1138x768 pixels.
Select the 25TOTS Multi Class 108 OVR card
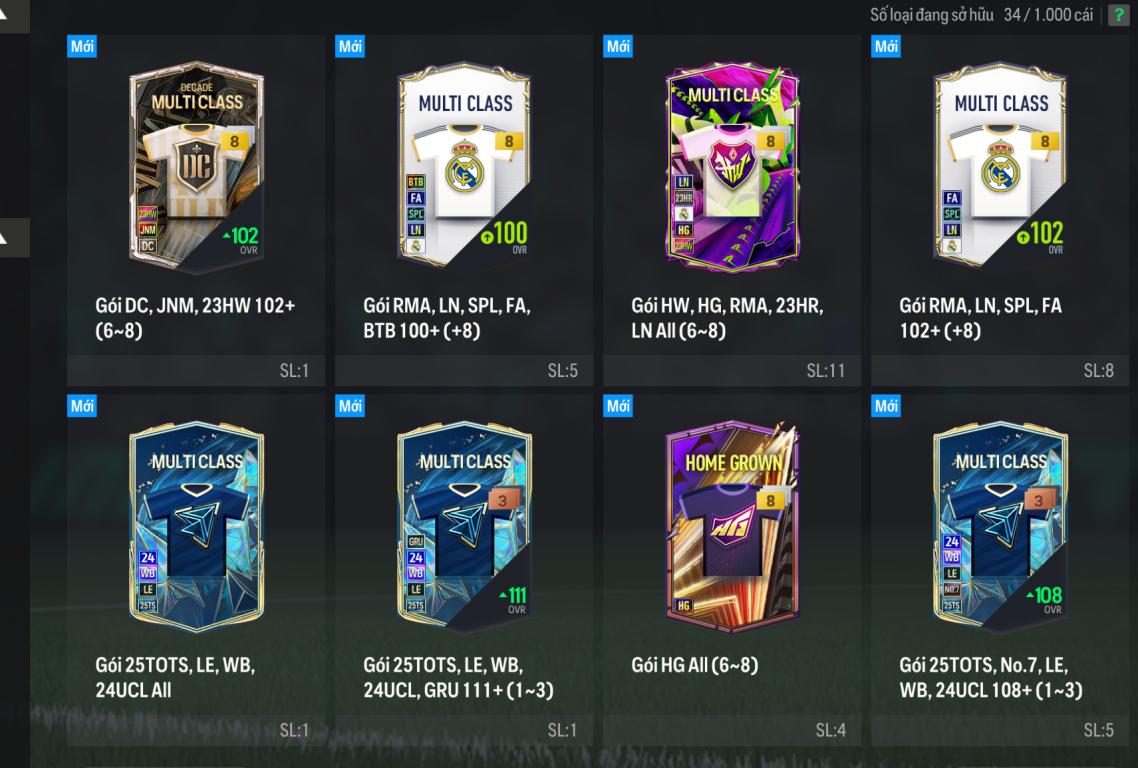coord(1000,527)
